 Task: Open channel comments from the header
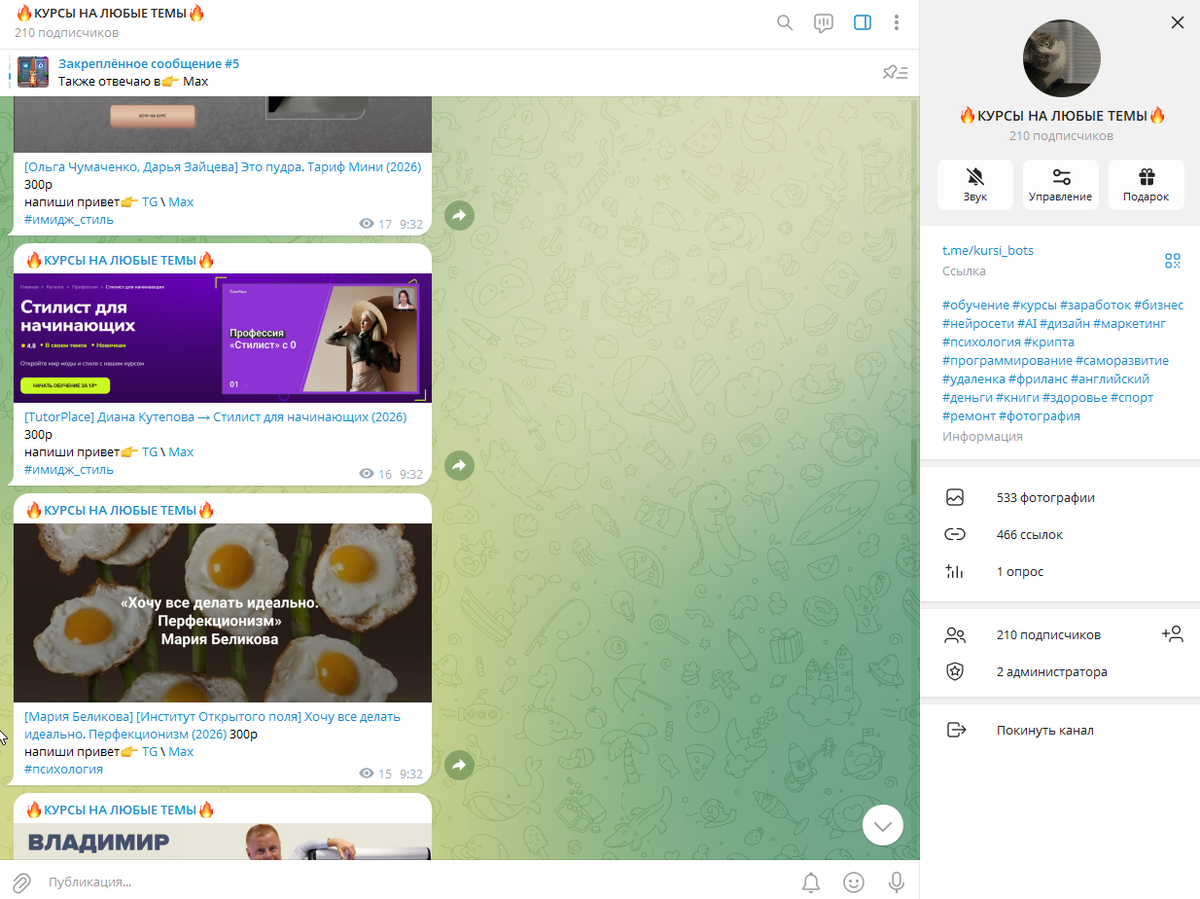coord(824,23)
